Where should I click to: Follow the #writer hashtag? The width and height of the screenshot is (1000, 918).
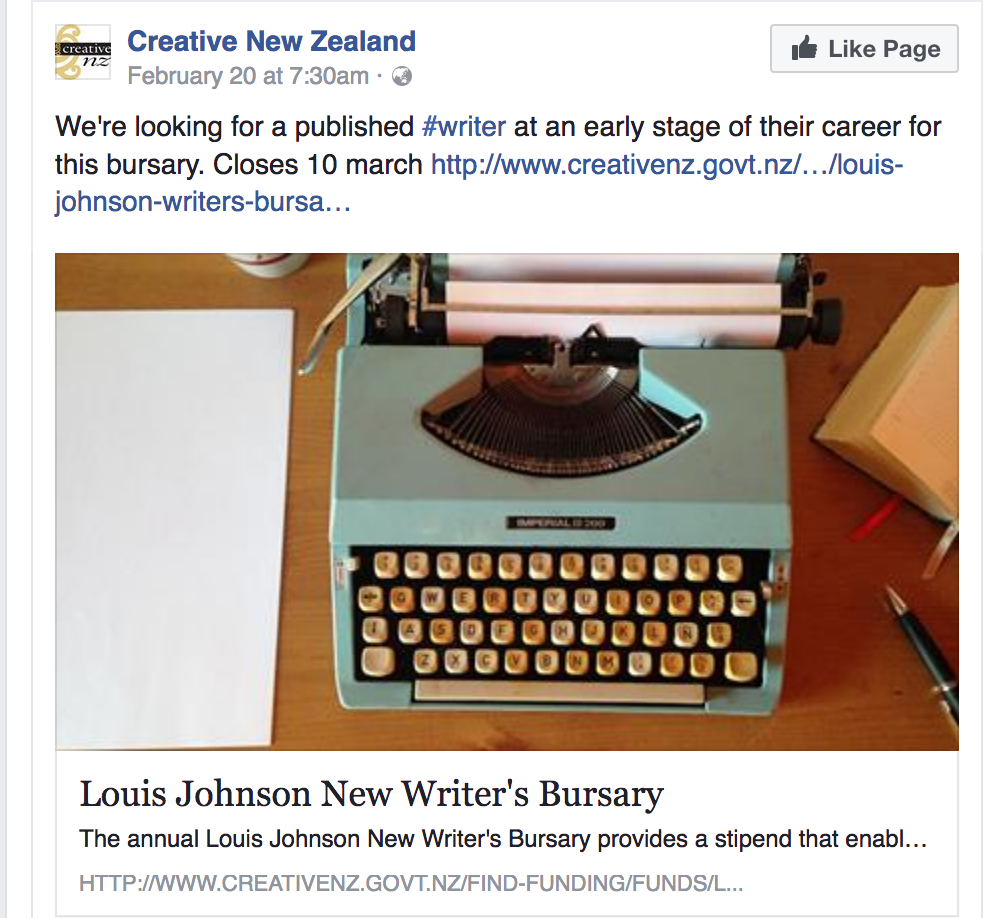[464, 127]
